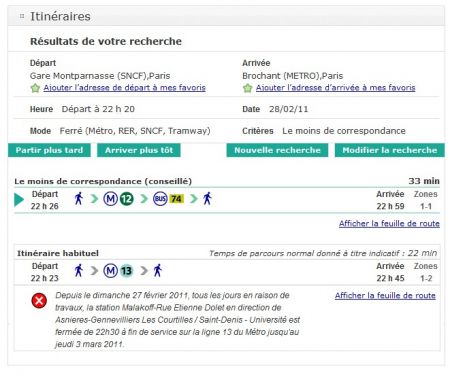Click the Metro M icon in Itinéraire habituel
Image resolution: width=450 pixels, height=375 pixels.
[x=110, y=271]
